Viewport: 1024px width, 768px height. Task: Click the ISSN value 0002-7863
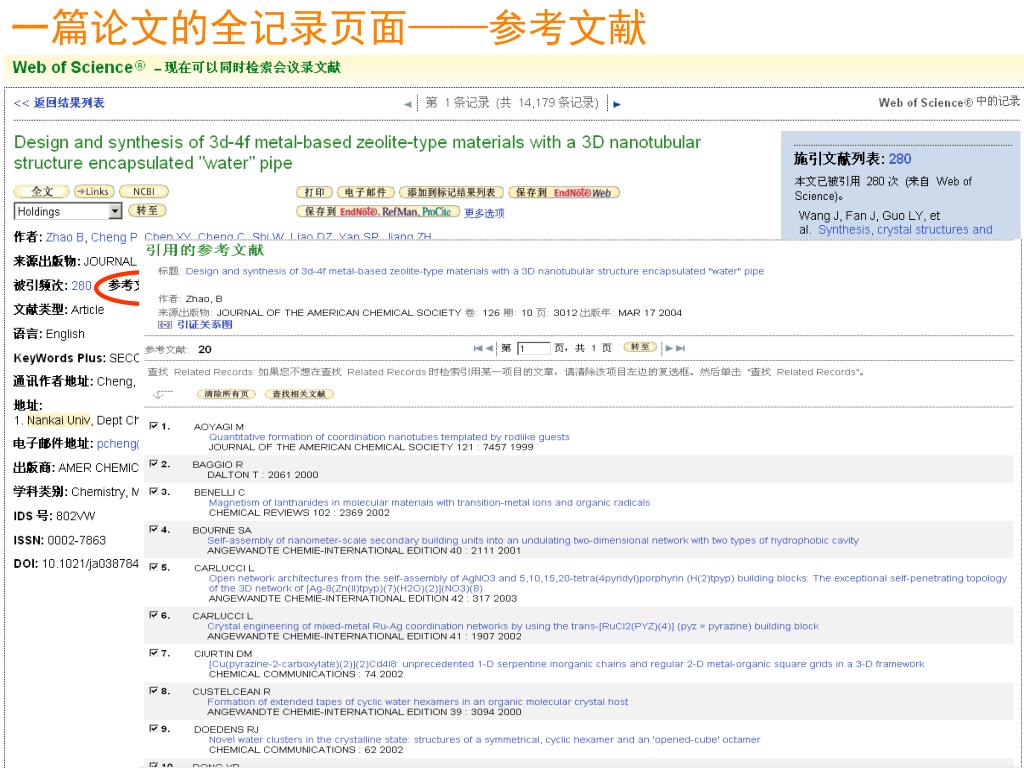pyautogui.click(x=76, y=540)
